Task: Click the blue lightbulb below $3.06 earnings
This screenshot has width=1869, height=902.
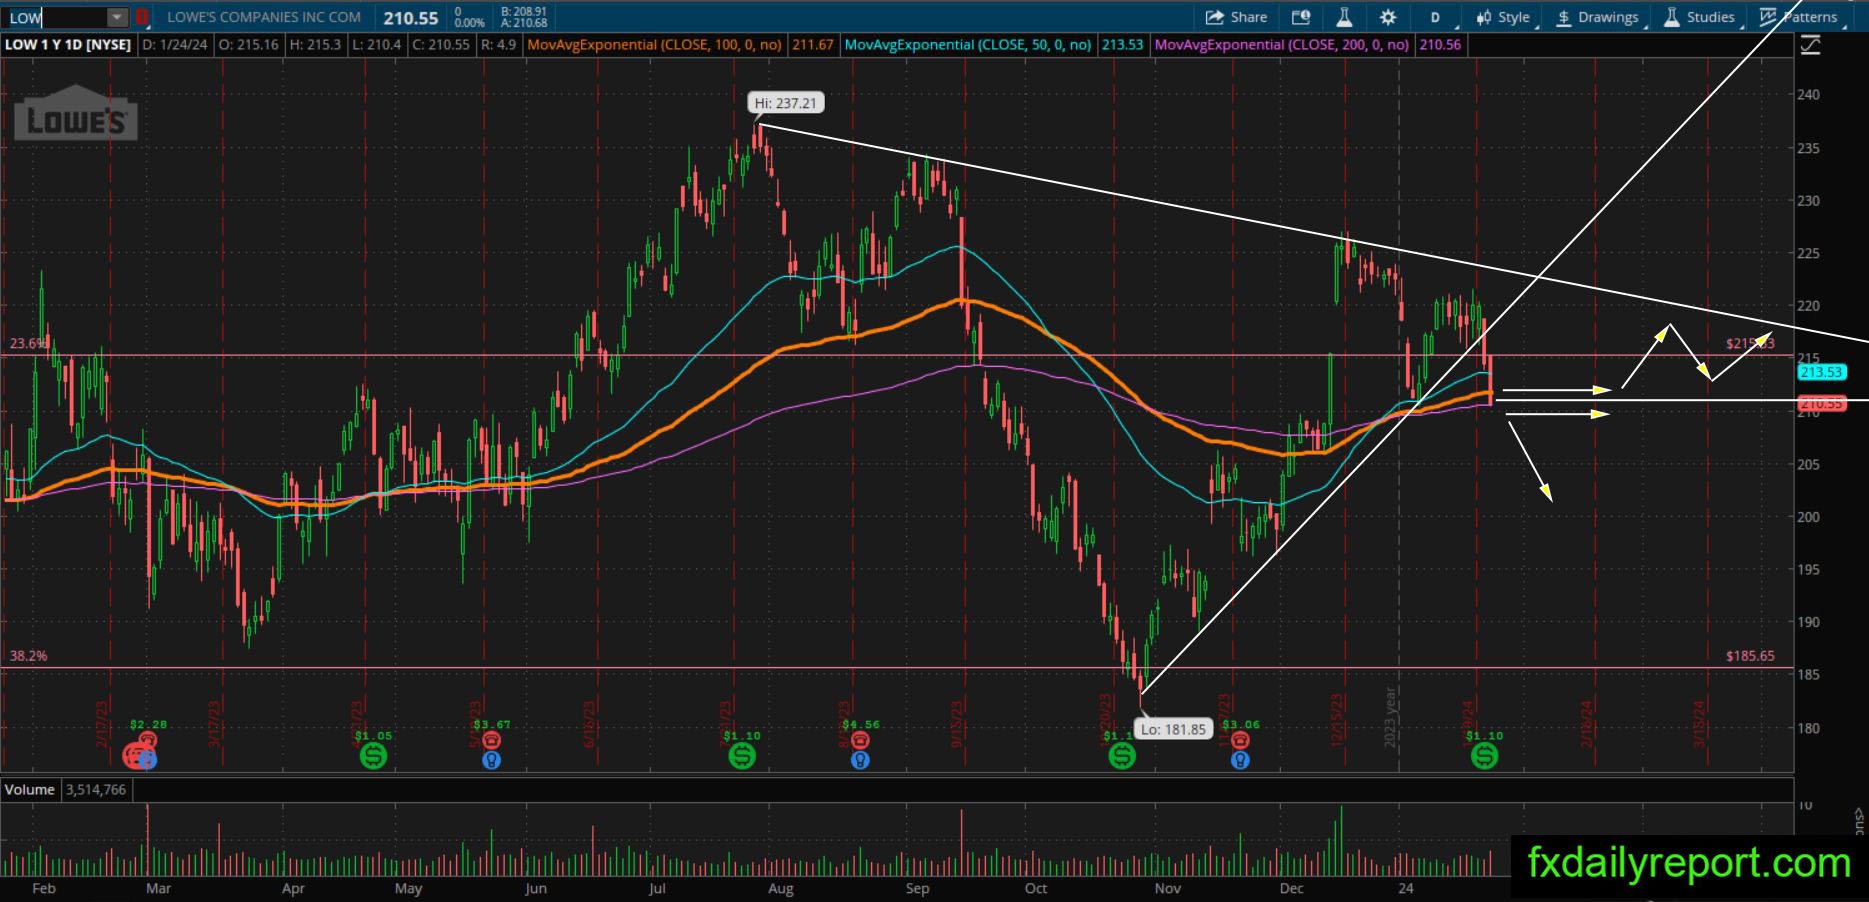Action: (1240, 760)
